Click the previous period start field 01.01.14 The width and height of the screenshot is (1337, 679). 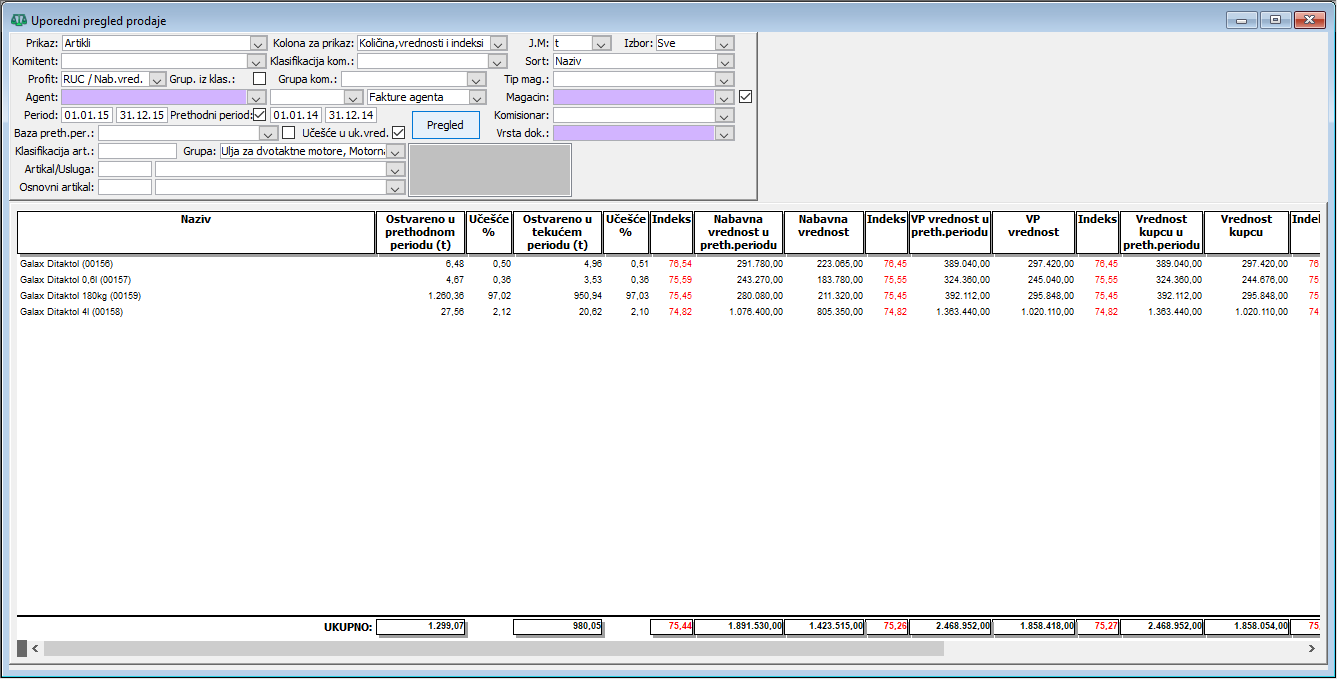click(296, 115)
